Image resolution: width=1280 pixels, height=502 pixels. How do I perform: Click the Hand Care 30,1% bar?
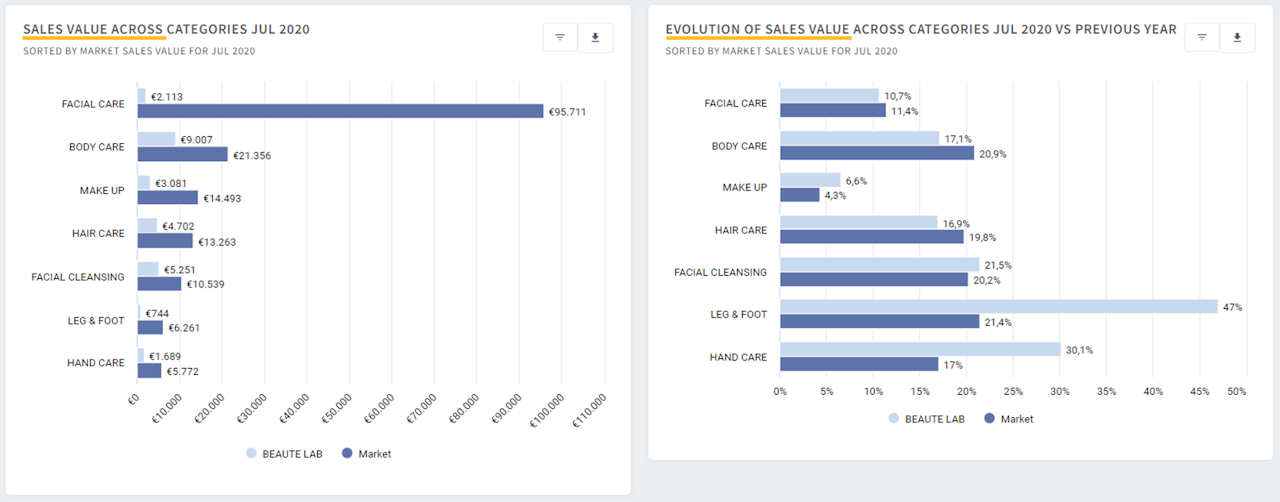coord(919,350)
